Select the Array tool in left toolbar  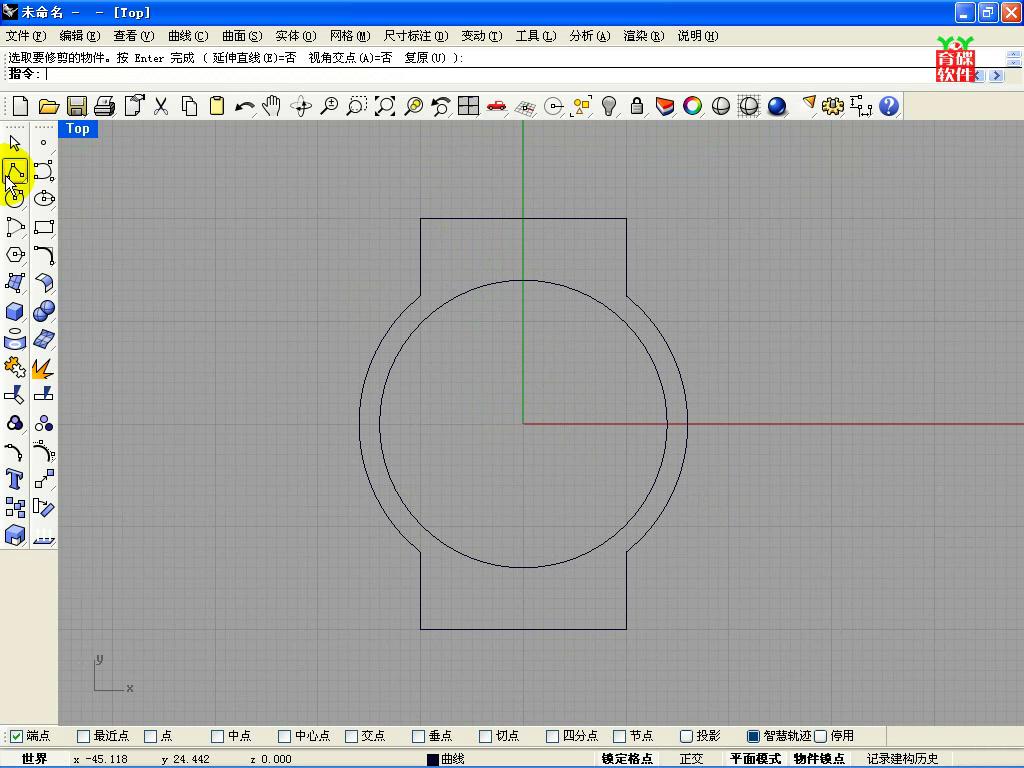15,507
